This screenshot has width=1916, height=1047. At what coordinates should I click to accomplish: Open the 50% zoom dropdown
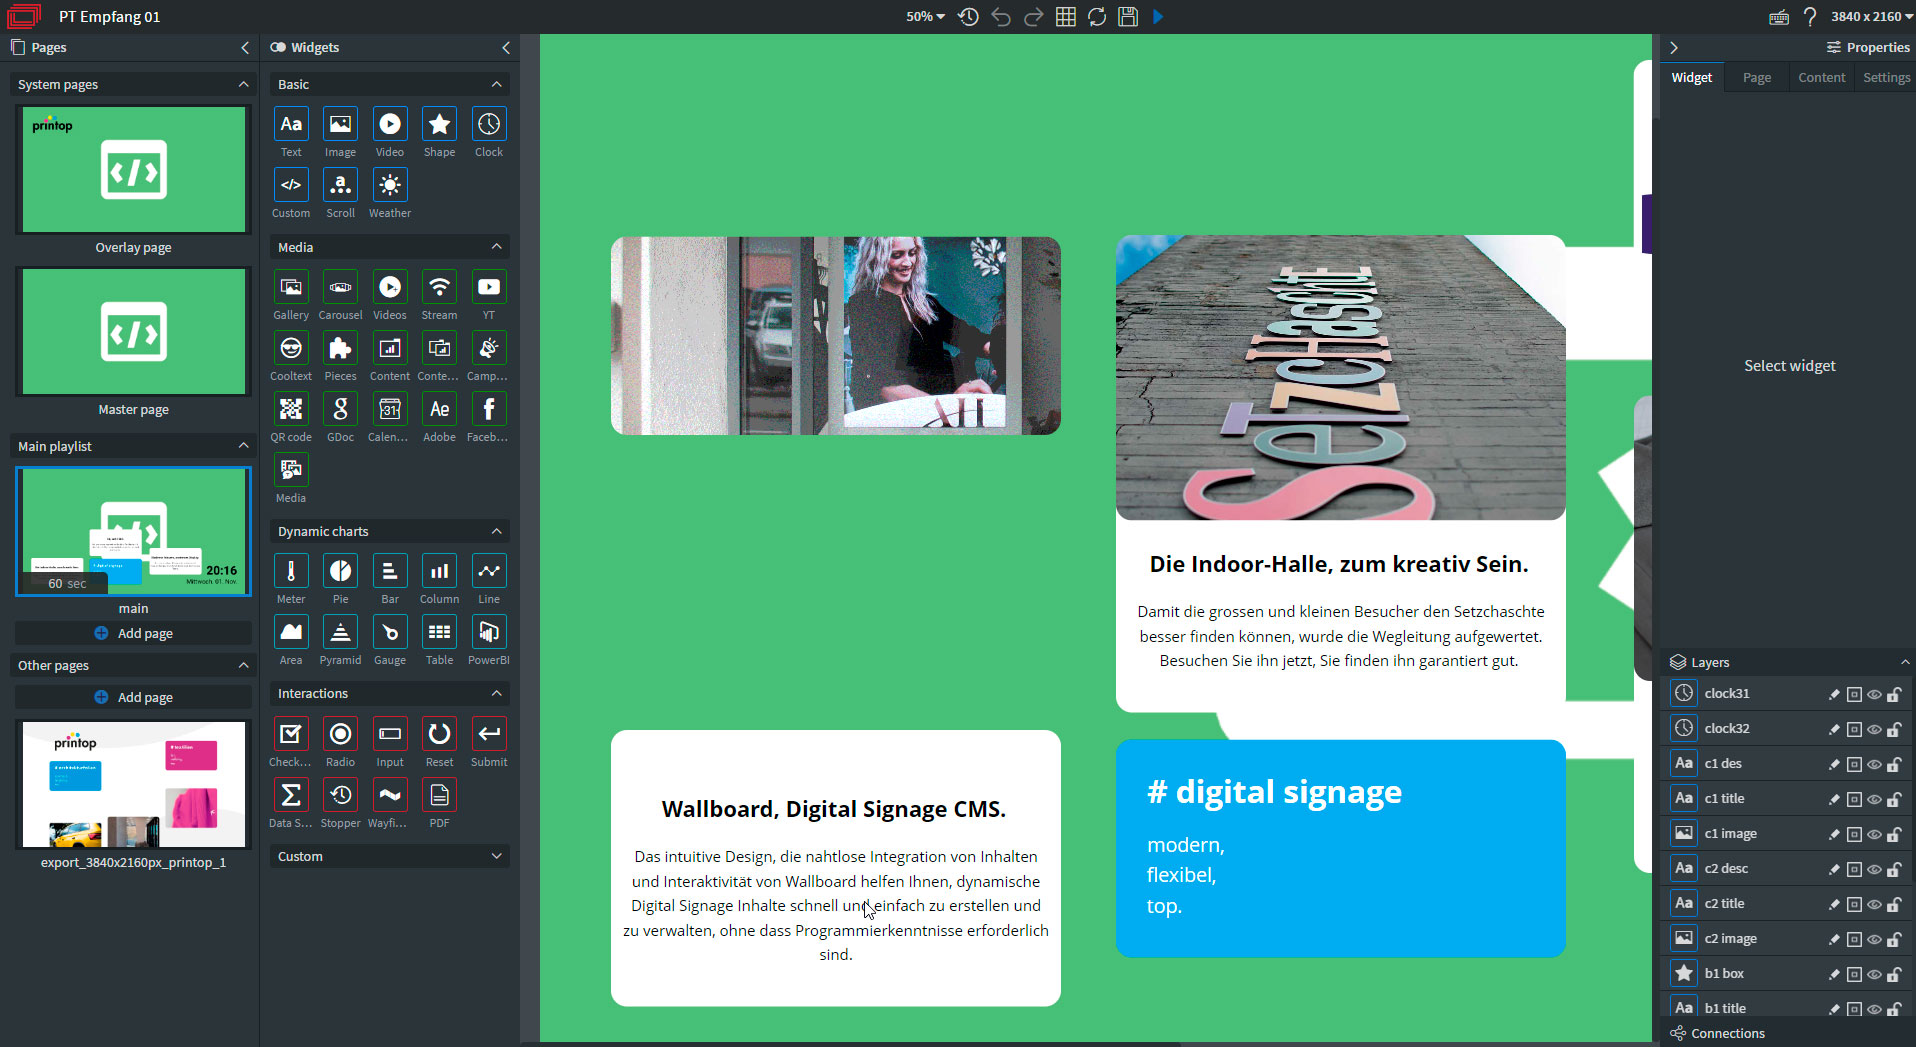pos(925,17)
